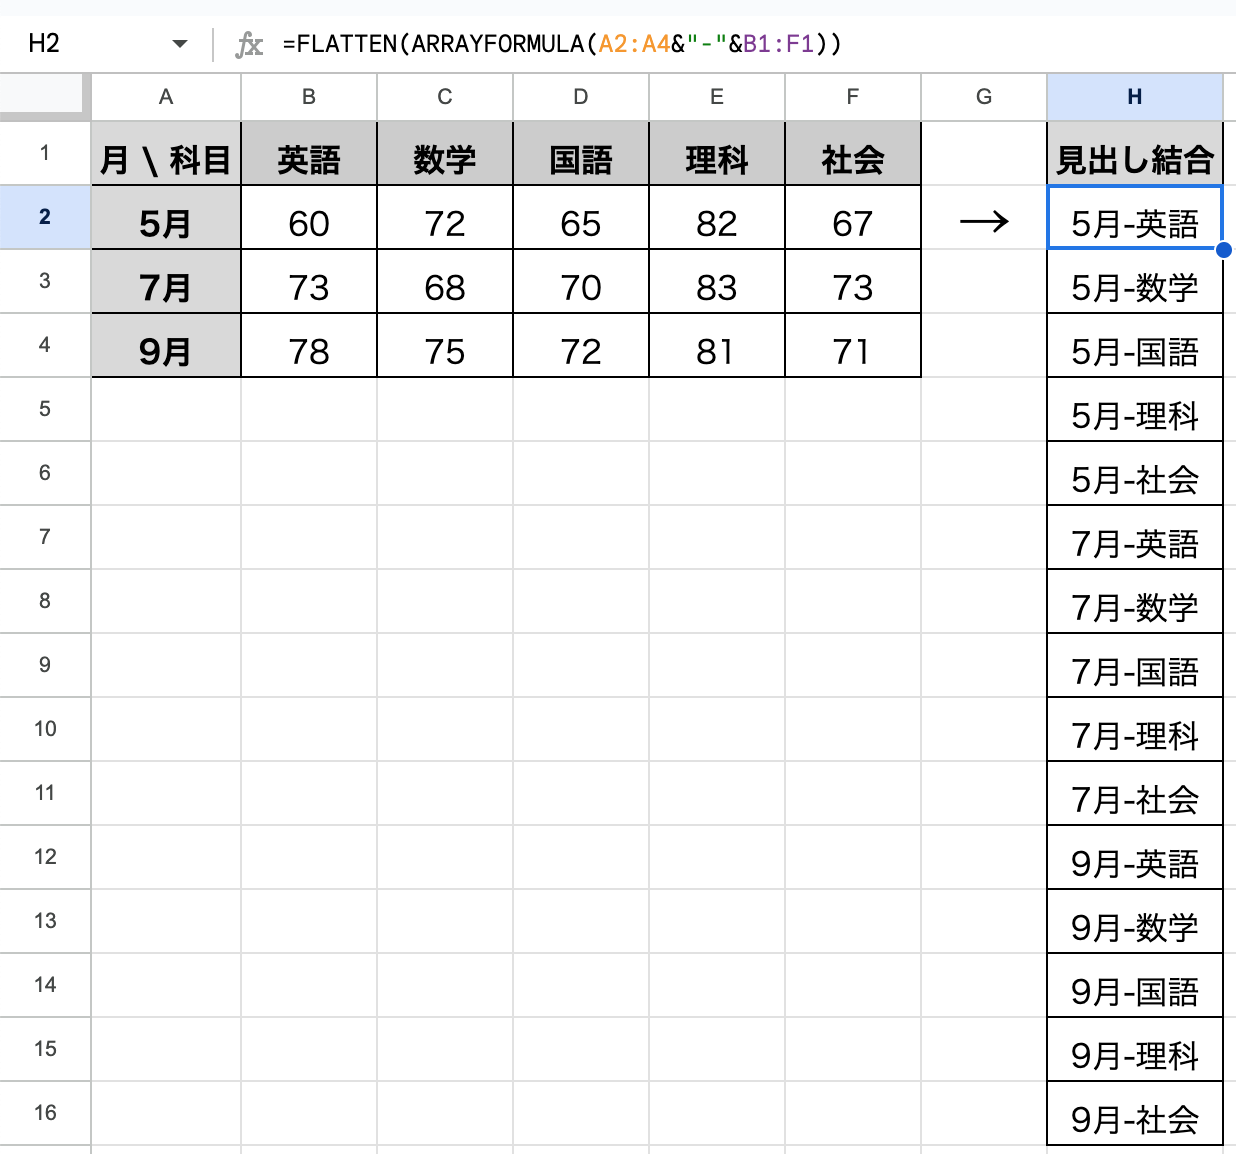The width and height of the screenshot is (1236, 1154).
Task: Select row header 2
Action: click(x=44, y=218)
